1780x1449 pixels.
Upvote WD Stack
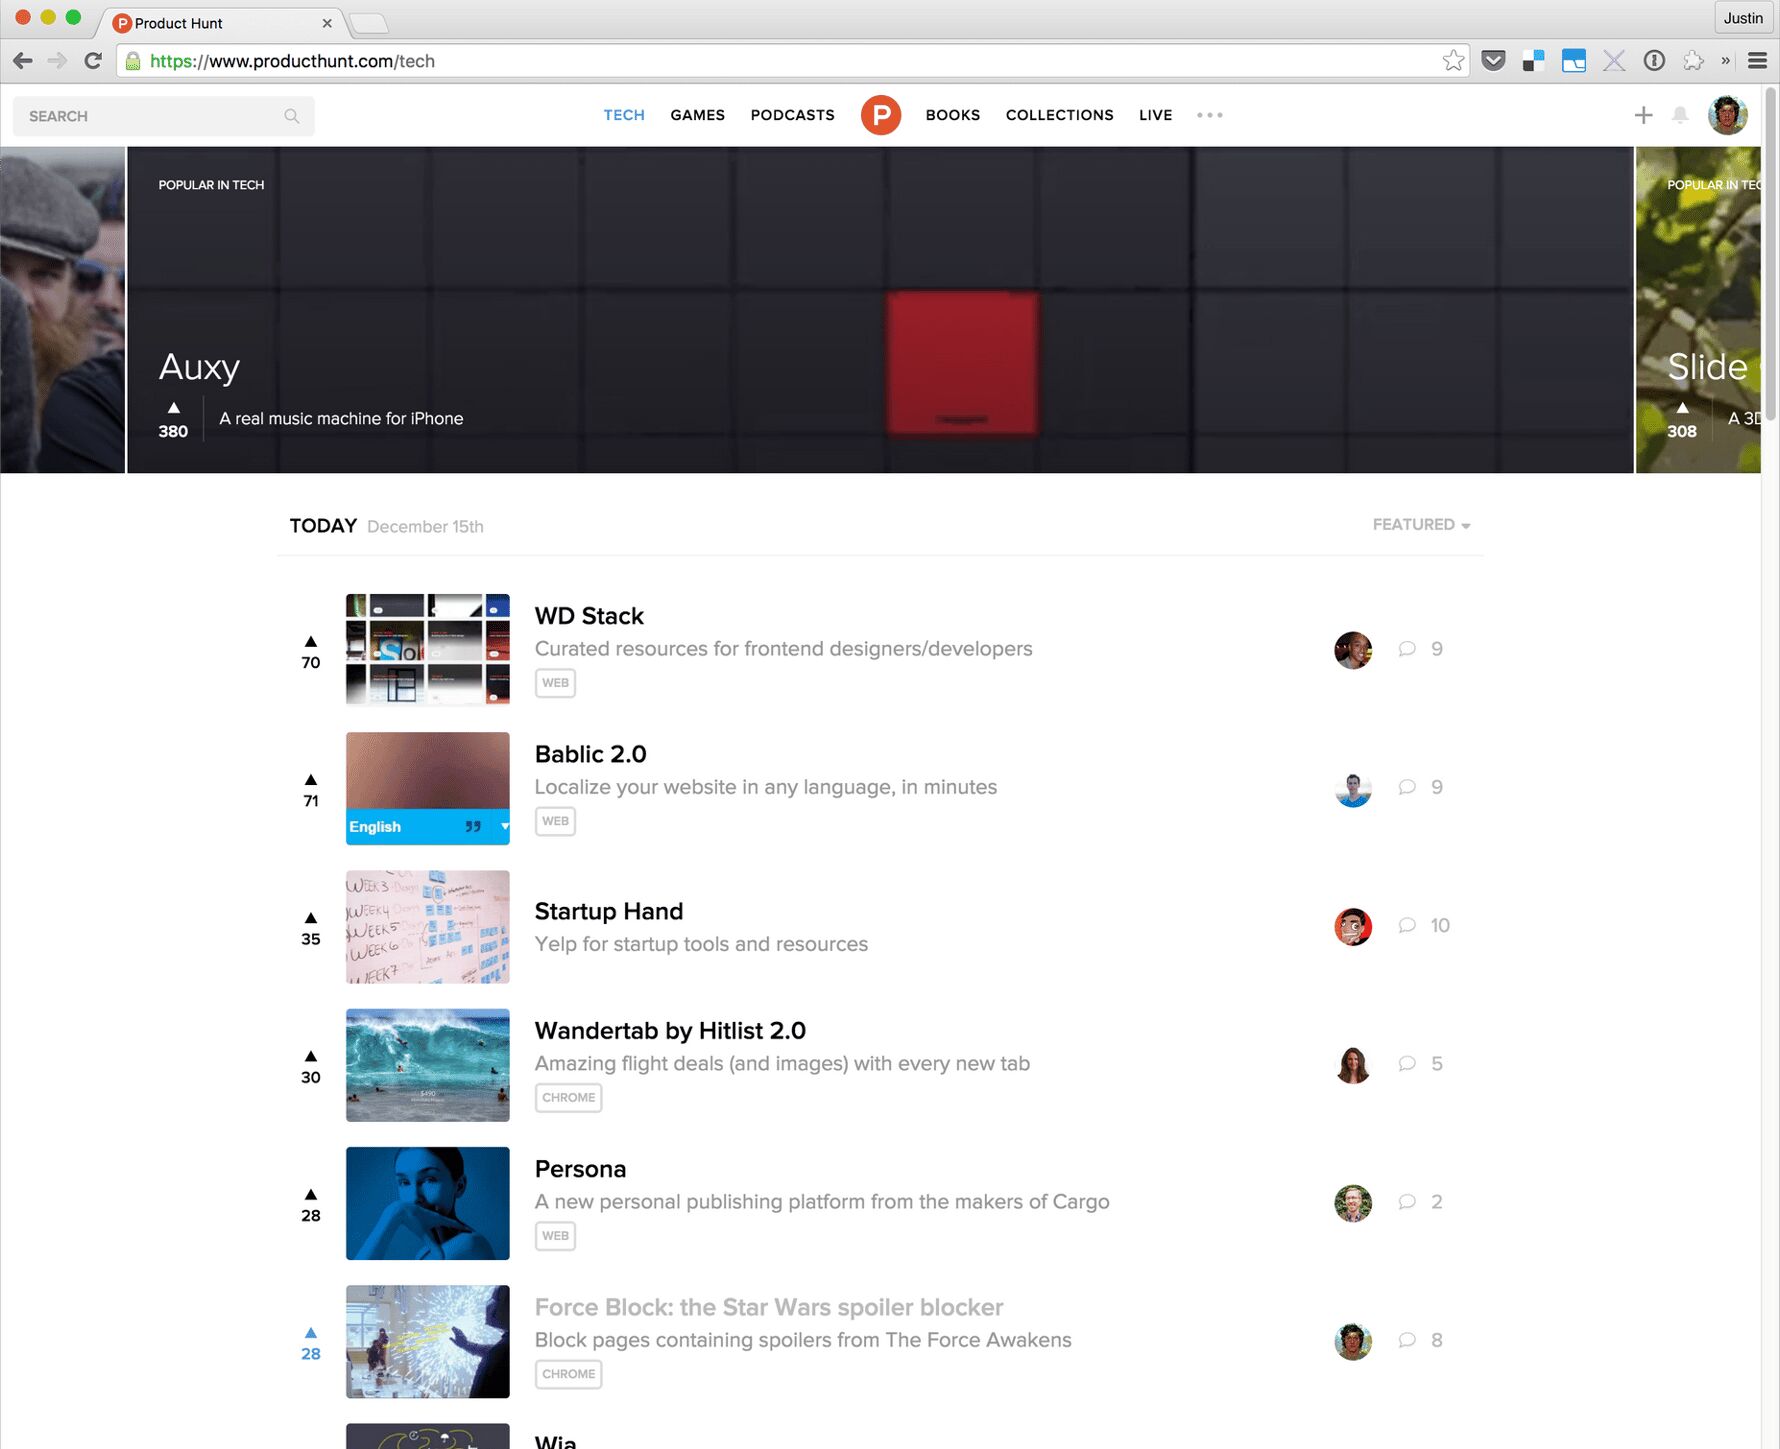[x=311, y=650]
